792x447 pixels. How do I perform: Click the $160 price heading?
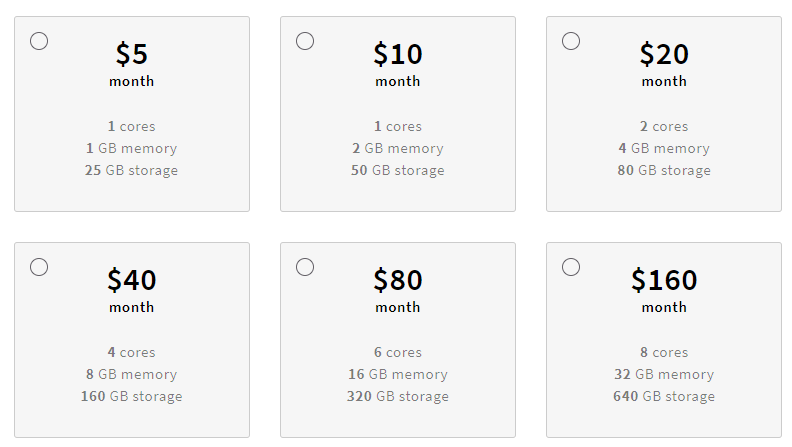coord(664,280)
